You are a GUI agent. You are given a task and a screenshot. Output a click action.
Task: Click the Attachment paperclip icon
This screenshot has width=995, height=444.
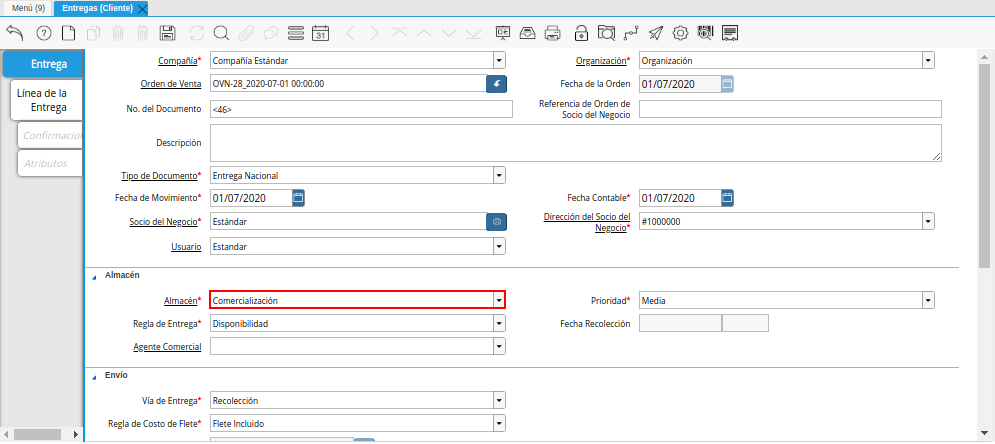pyautogui.click(x=246, y=33)
